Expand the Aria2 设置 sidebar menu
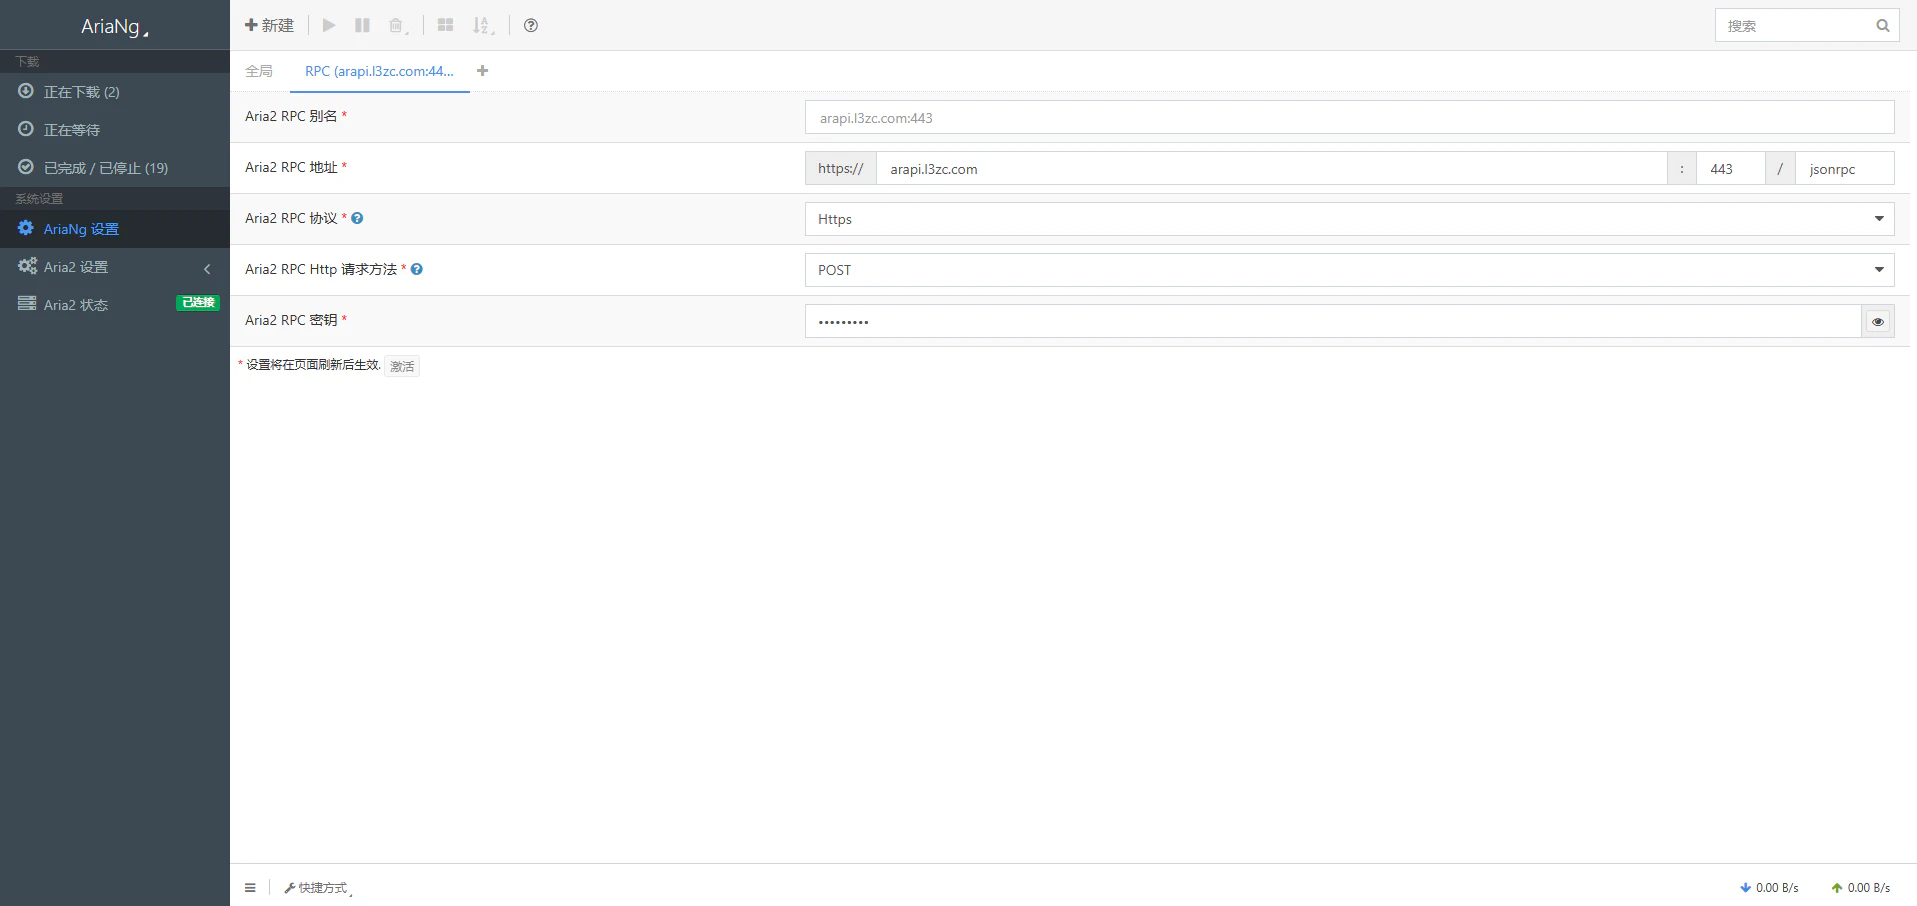This screenshot has width=1917, height=906. [x=114, y=267]
